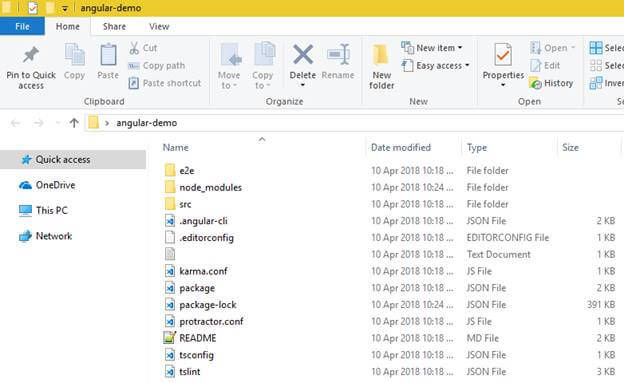Viewport: 624px width, 383px height.
Task: Select the tsconfig file
Action: [x=196, y=355]
